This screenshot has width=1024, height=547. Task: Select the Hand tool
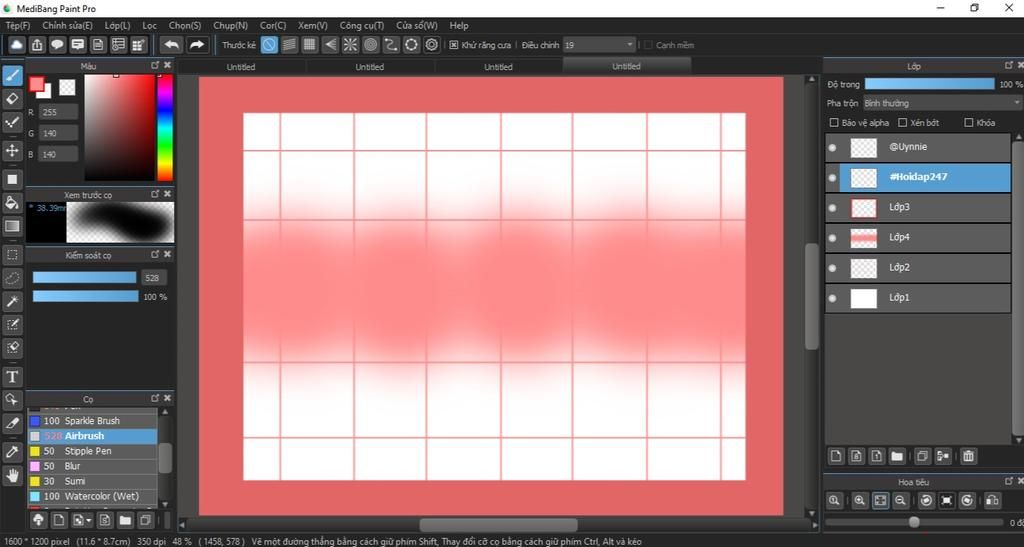(x=12, y=475)
